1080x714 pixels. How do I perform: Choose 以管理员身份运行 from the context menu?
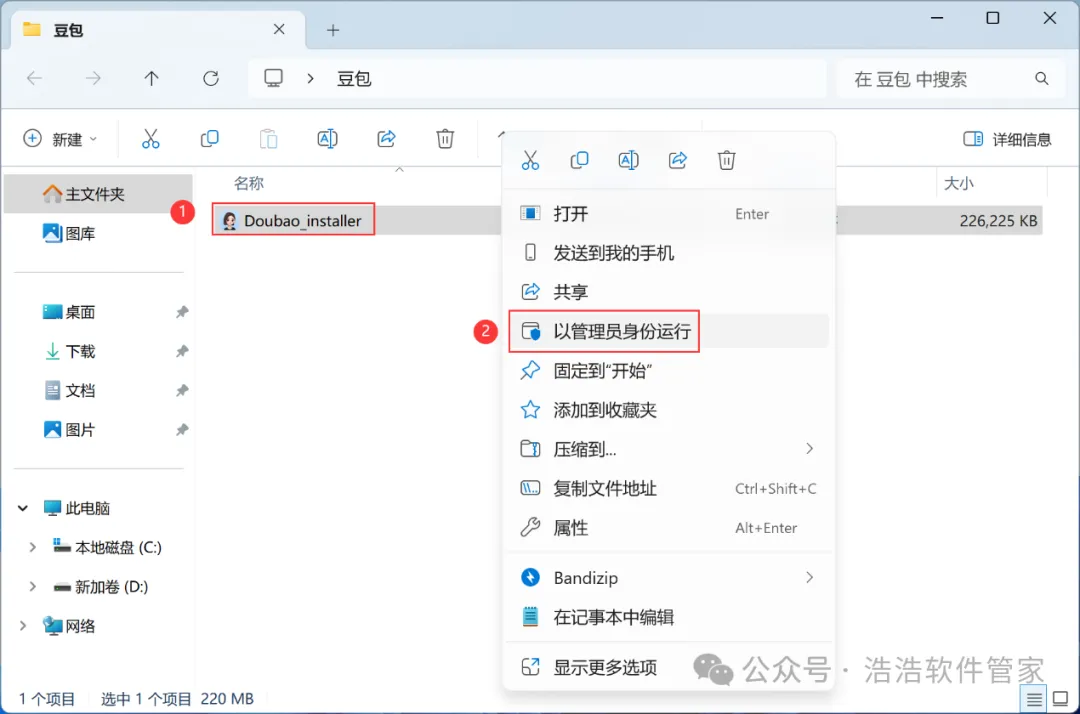668,331
